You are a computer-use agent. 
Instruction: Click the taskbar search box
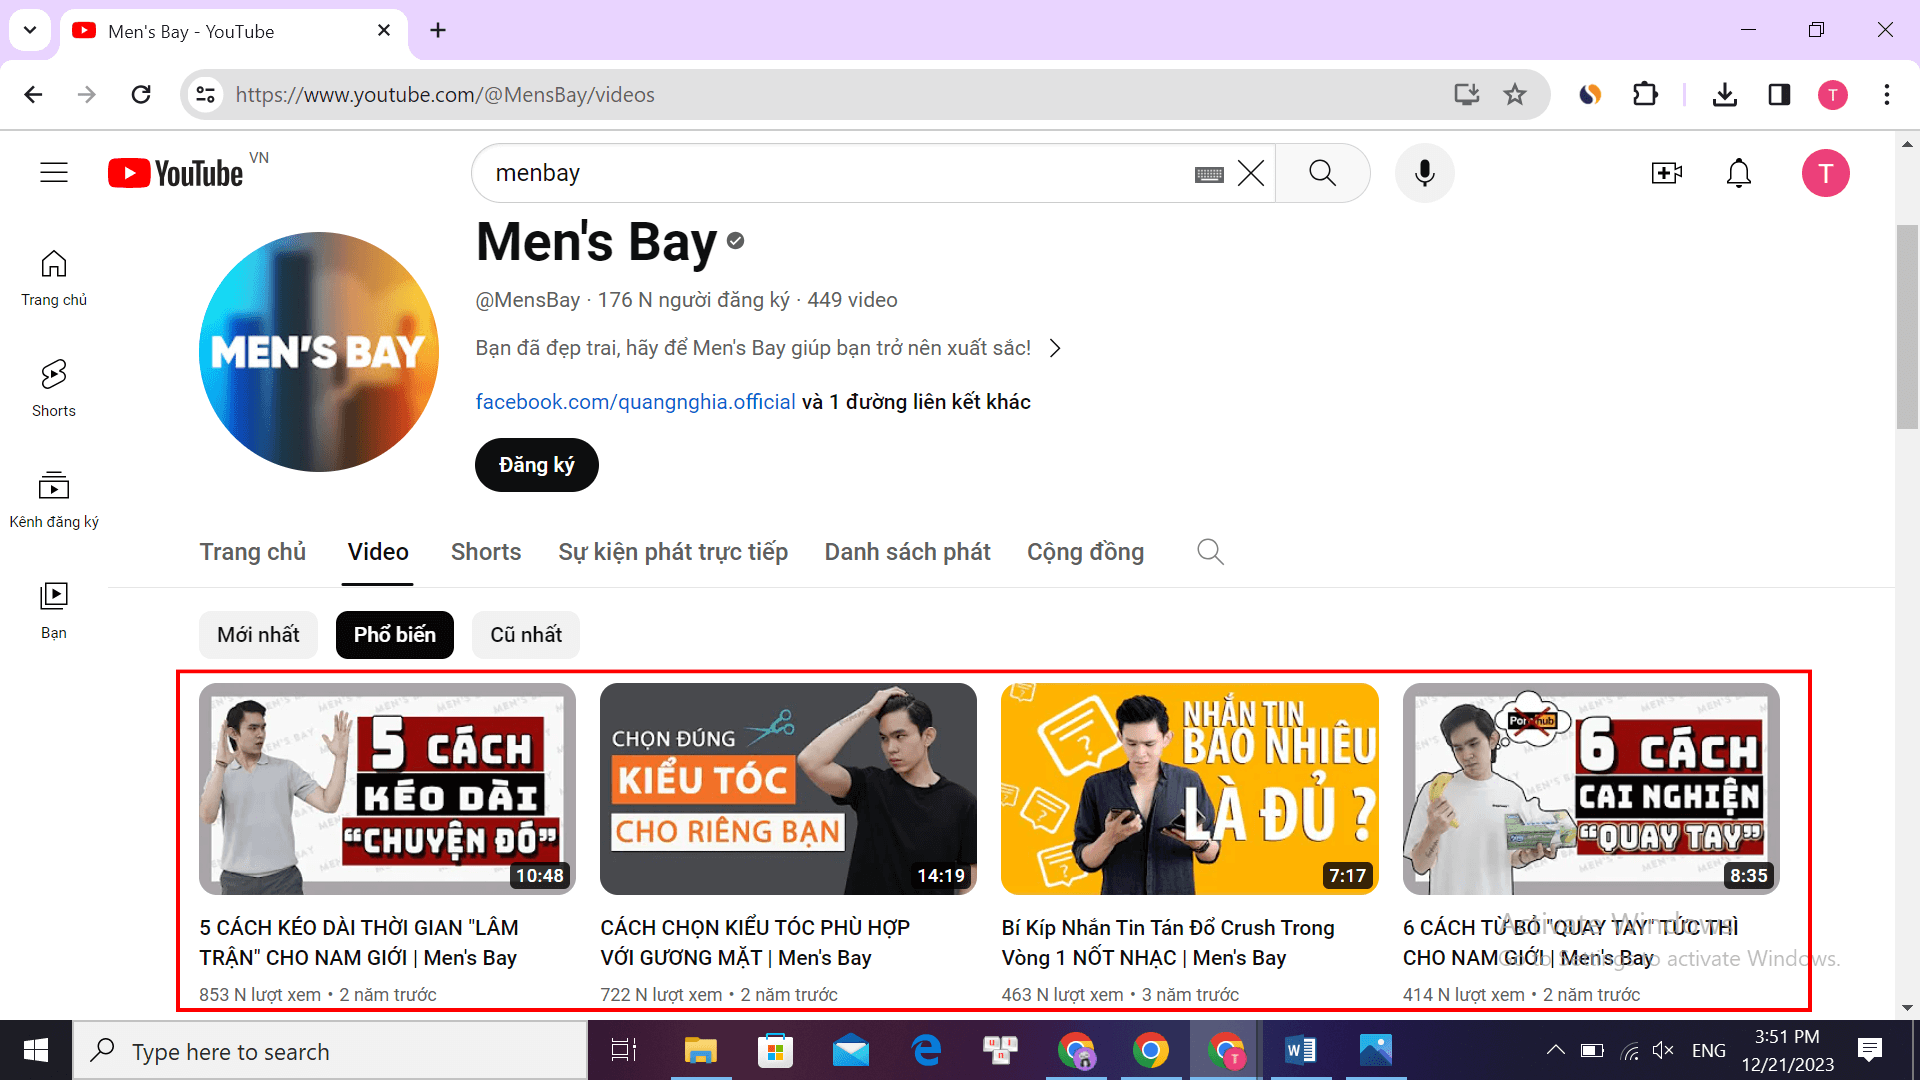tap(330, 1050)
